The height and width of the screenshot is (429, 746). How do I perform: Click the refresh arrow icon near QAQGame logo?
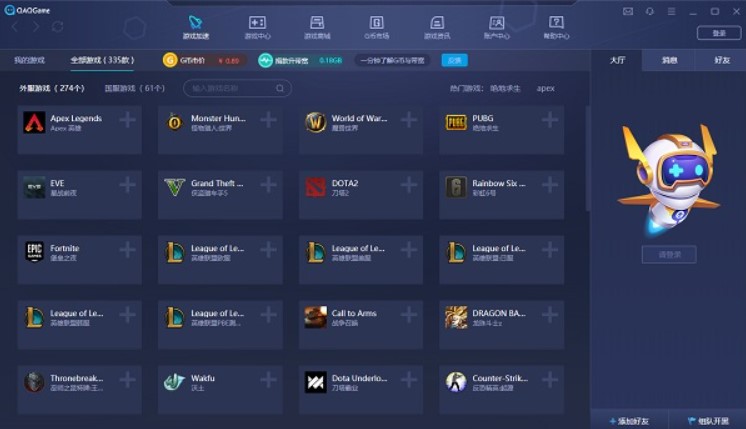click(x=58, y=27)
